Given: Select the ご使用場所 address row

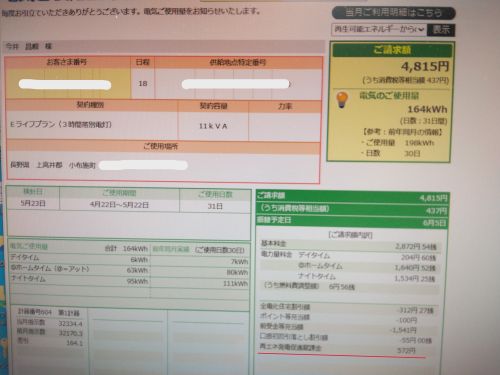Looking at the screenshot, I should [163, 165].
